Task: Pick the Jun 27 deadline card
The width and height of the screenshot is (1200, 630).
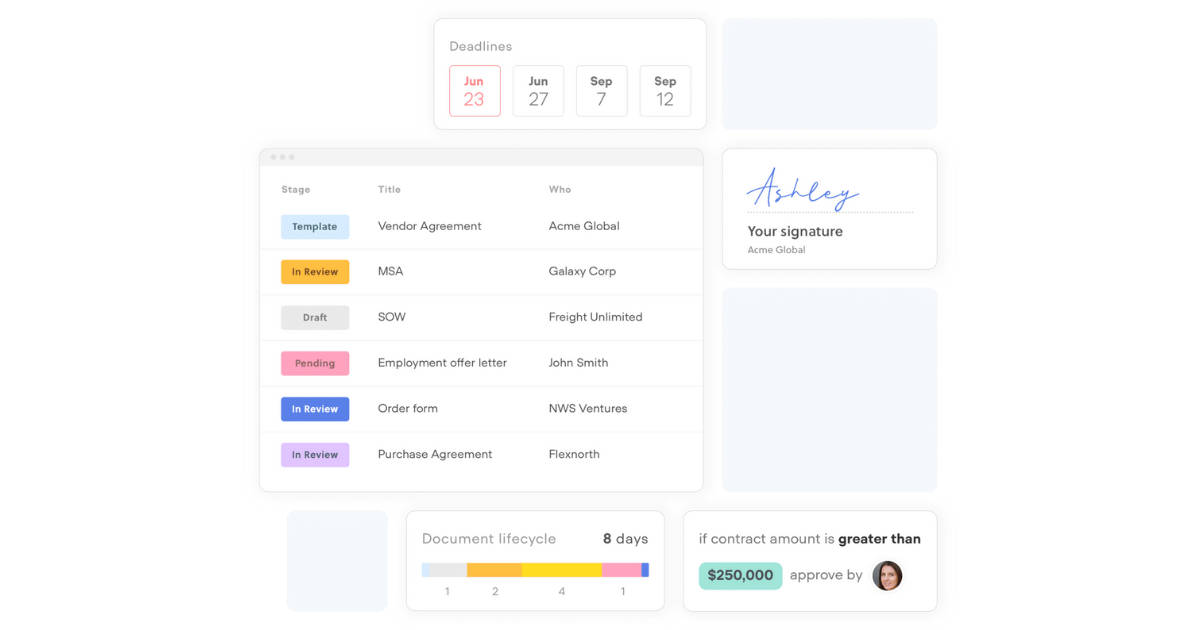Action: 538,91
